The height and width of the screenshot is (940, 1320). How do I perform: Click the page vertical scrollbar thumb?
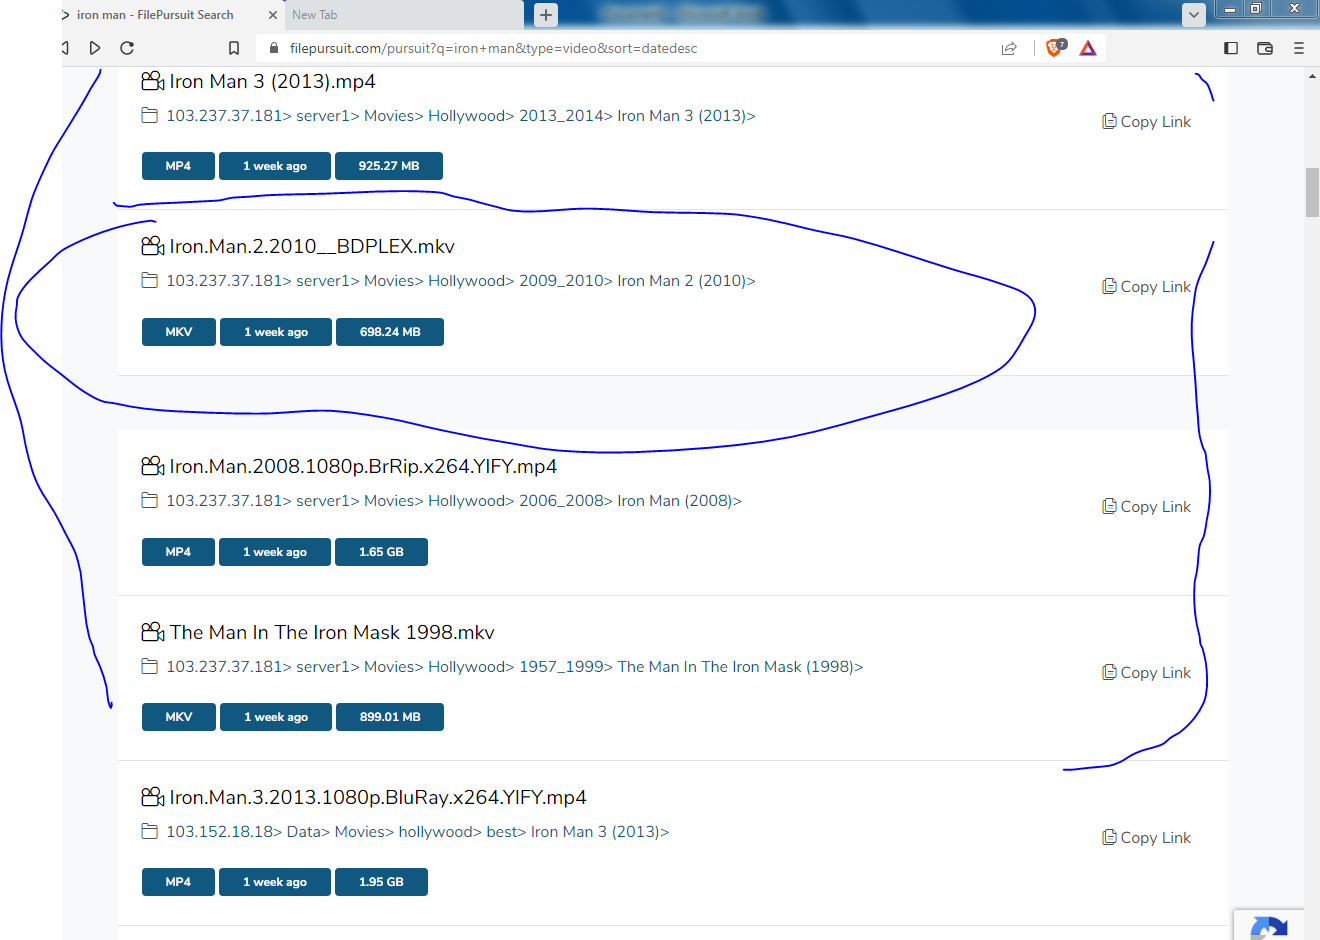coord(1312,193)
